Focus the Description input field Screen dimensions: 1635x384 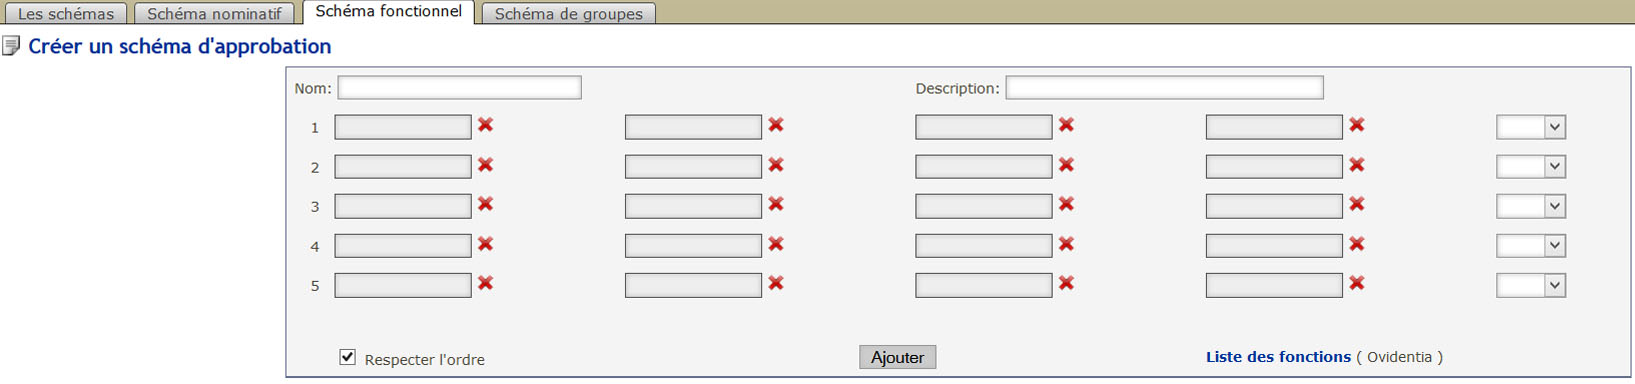tap(1165, 88)
